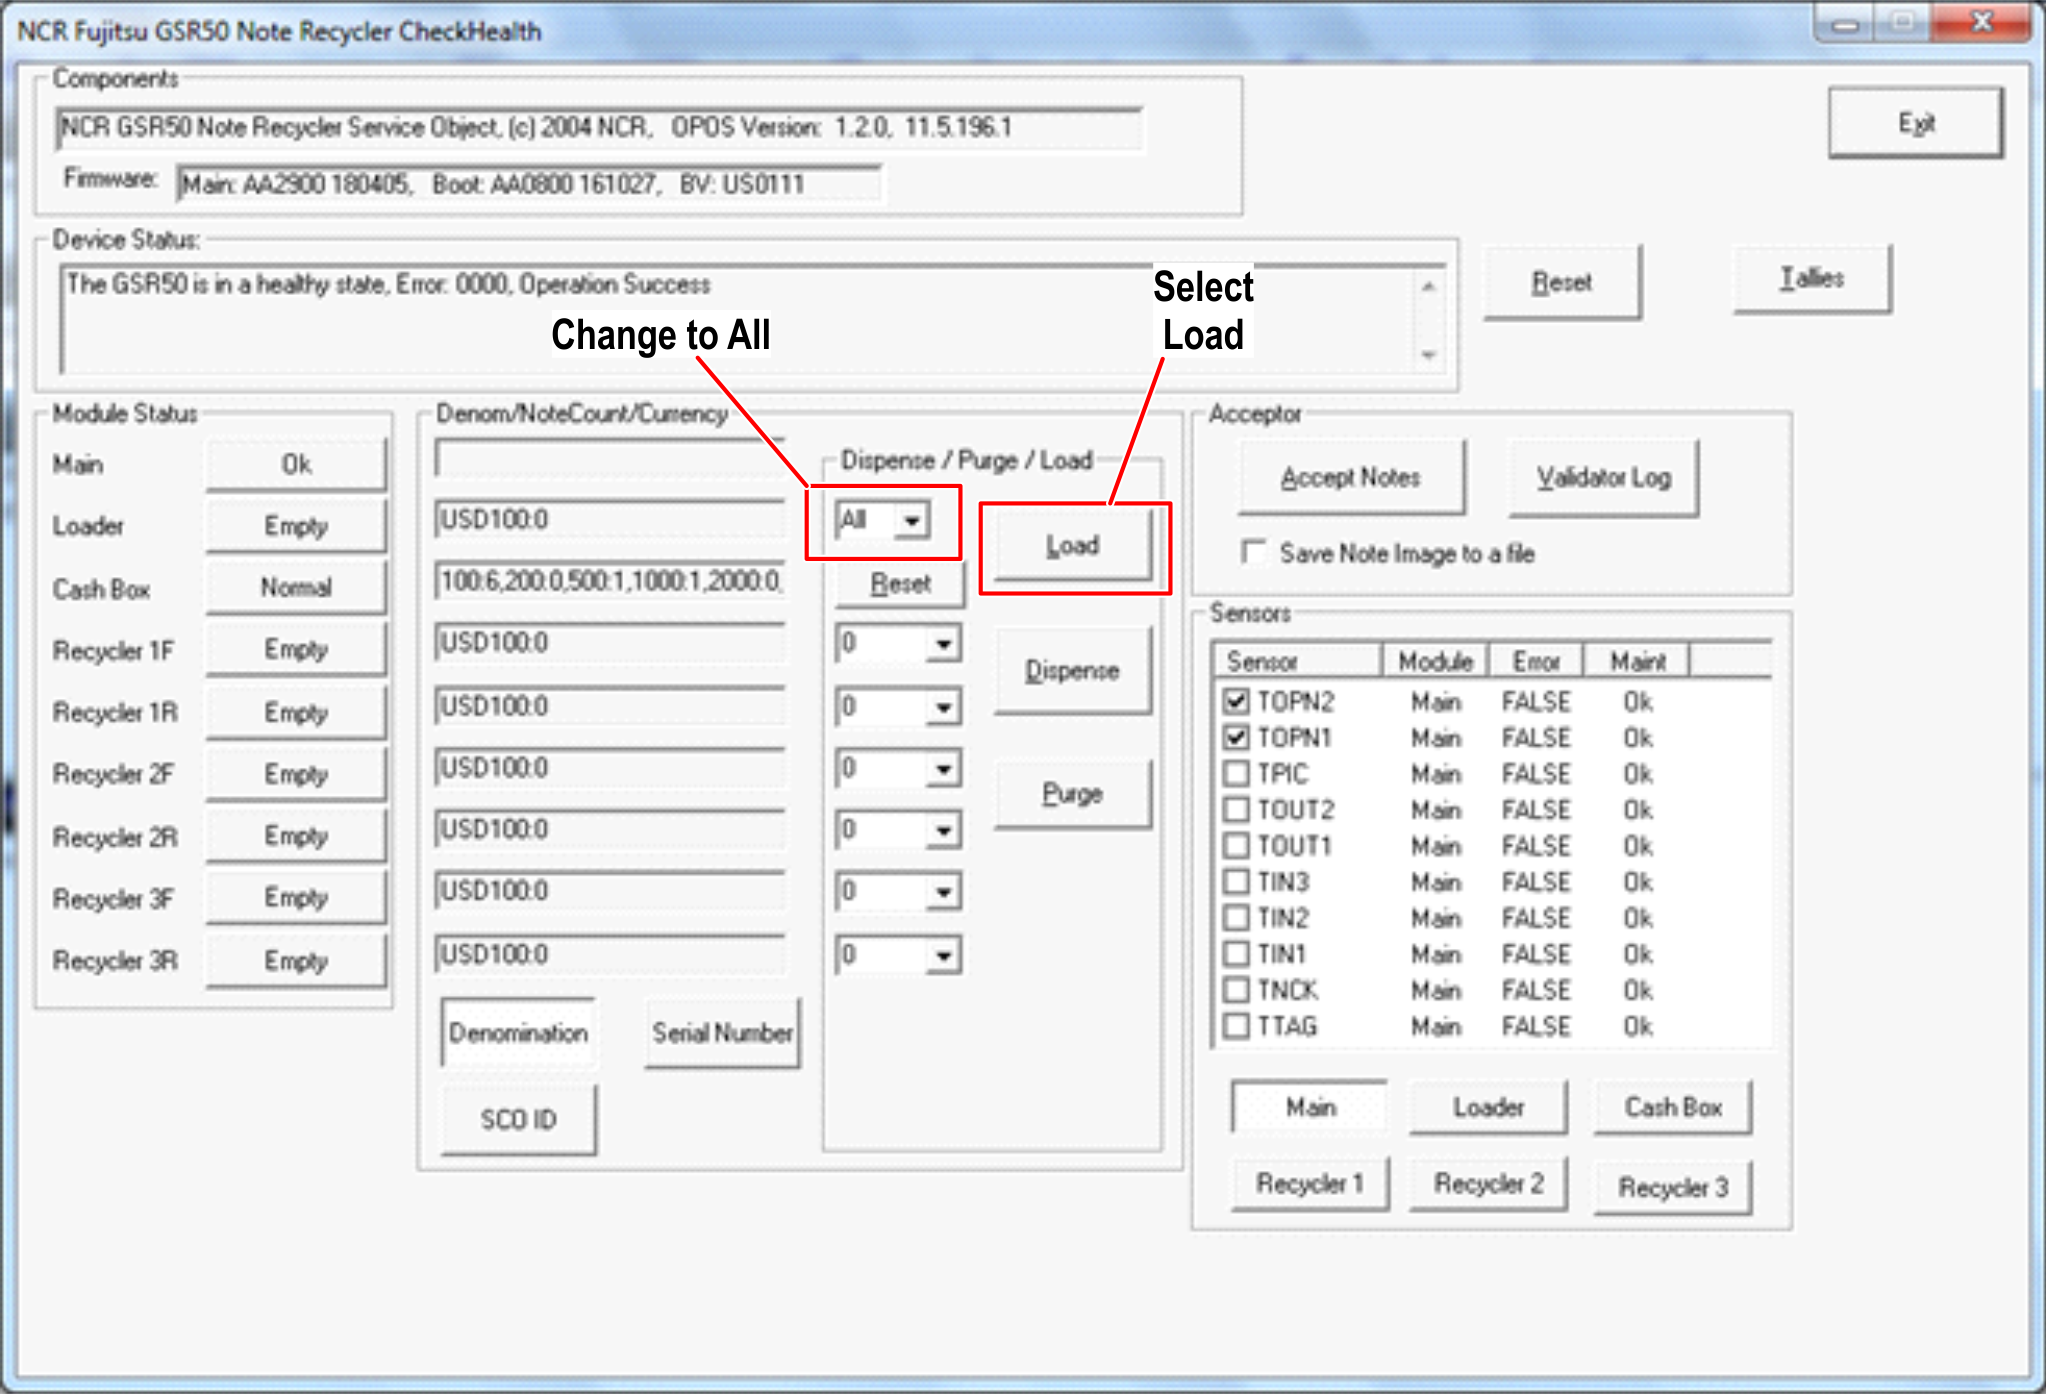2046x1394 pixels.
Task: Click the service object description field
Action: click(x=598, y=128)
